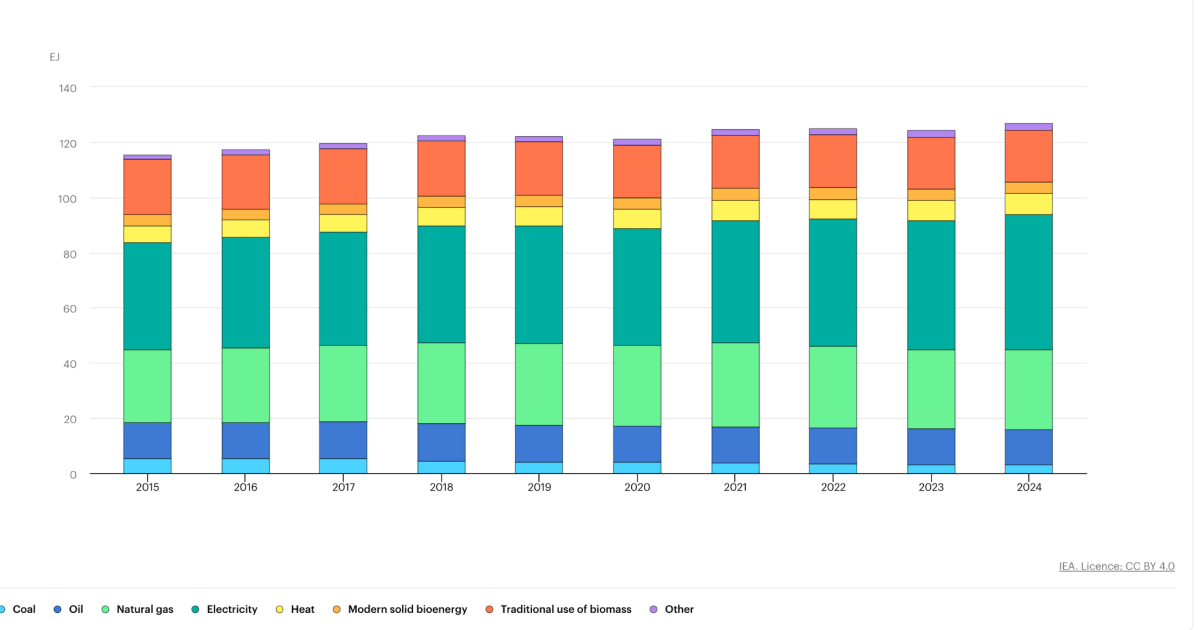The image size is (1200, 630).
Task: Click the Modern solid bioenergy legend text
Action: point(409,609)
